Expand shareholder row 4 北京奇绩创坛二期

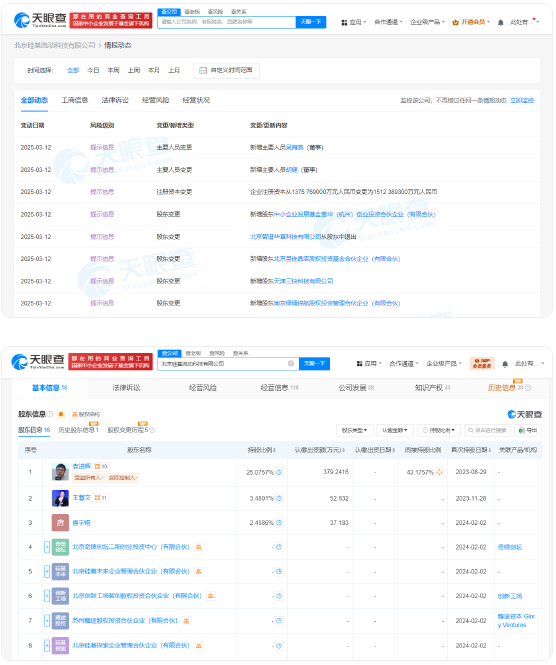point(47,548)
